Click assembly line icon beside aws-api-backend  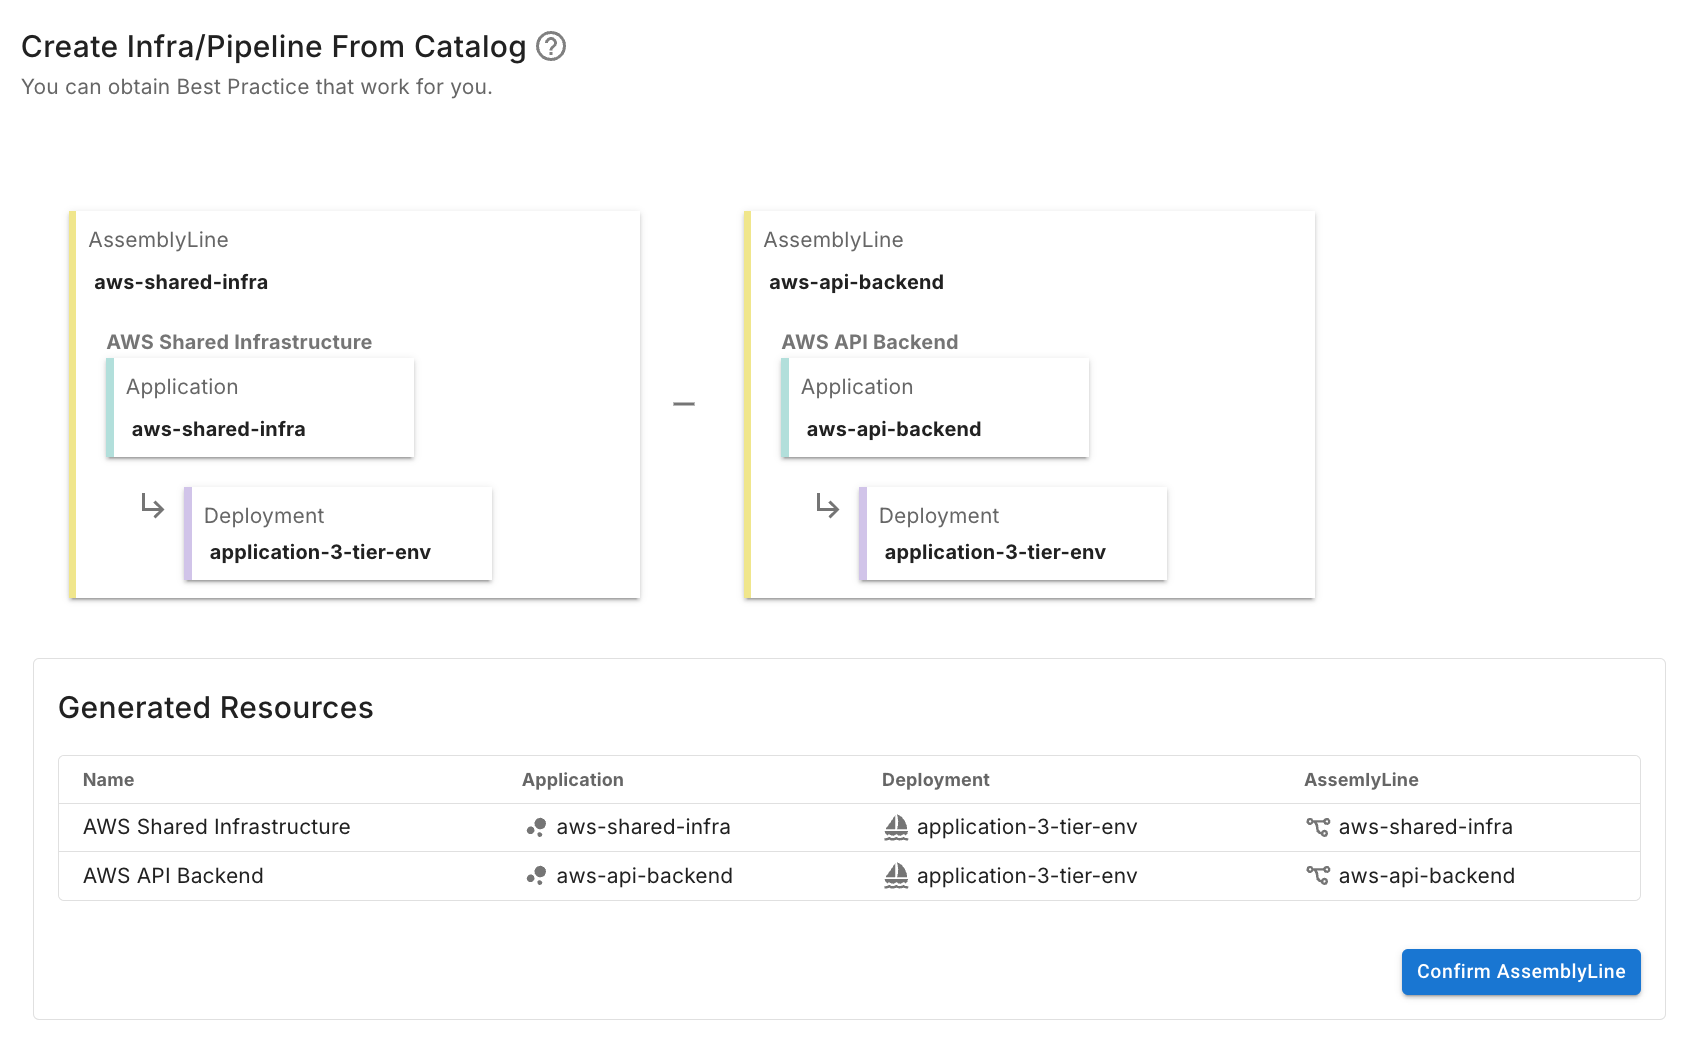(1318, 876)
